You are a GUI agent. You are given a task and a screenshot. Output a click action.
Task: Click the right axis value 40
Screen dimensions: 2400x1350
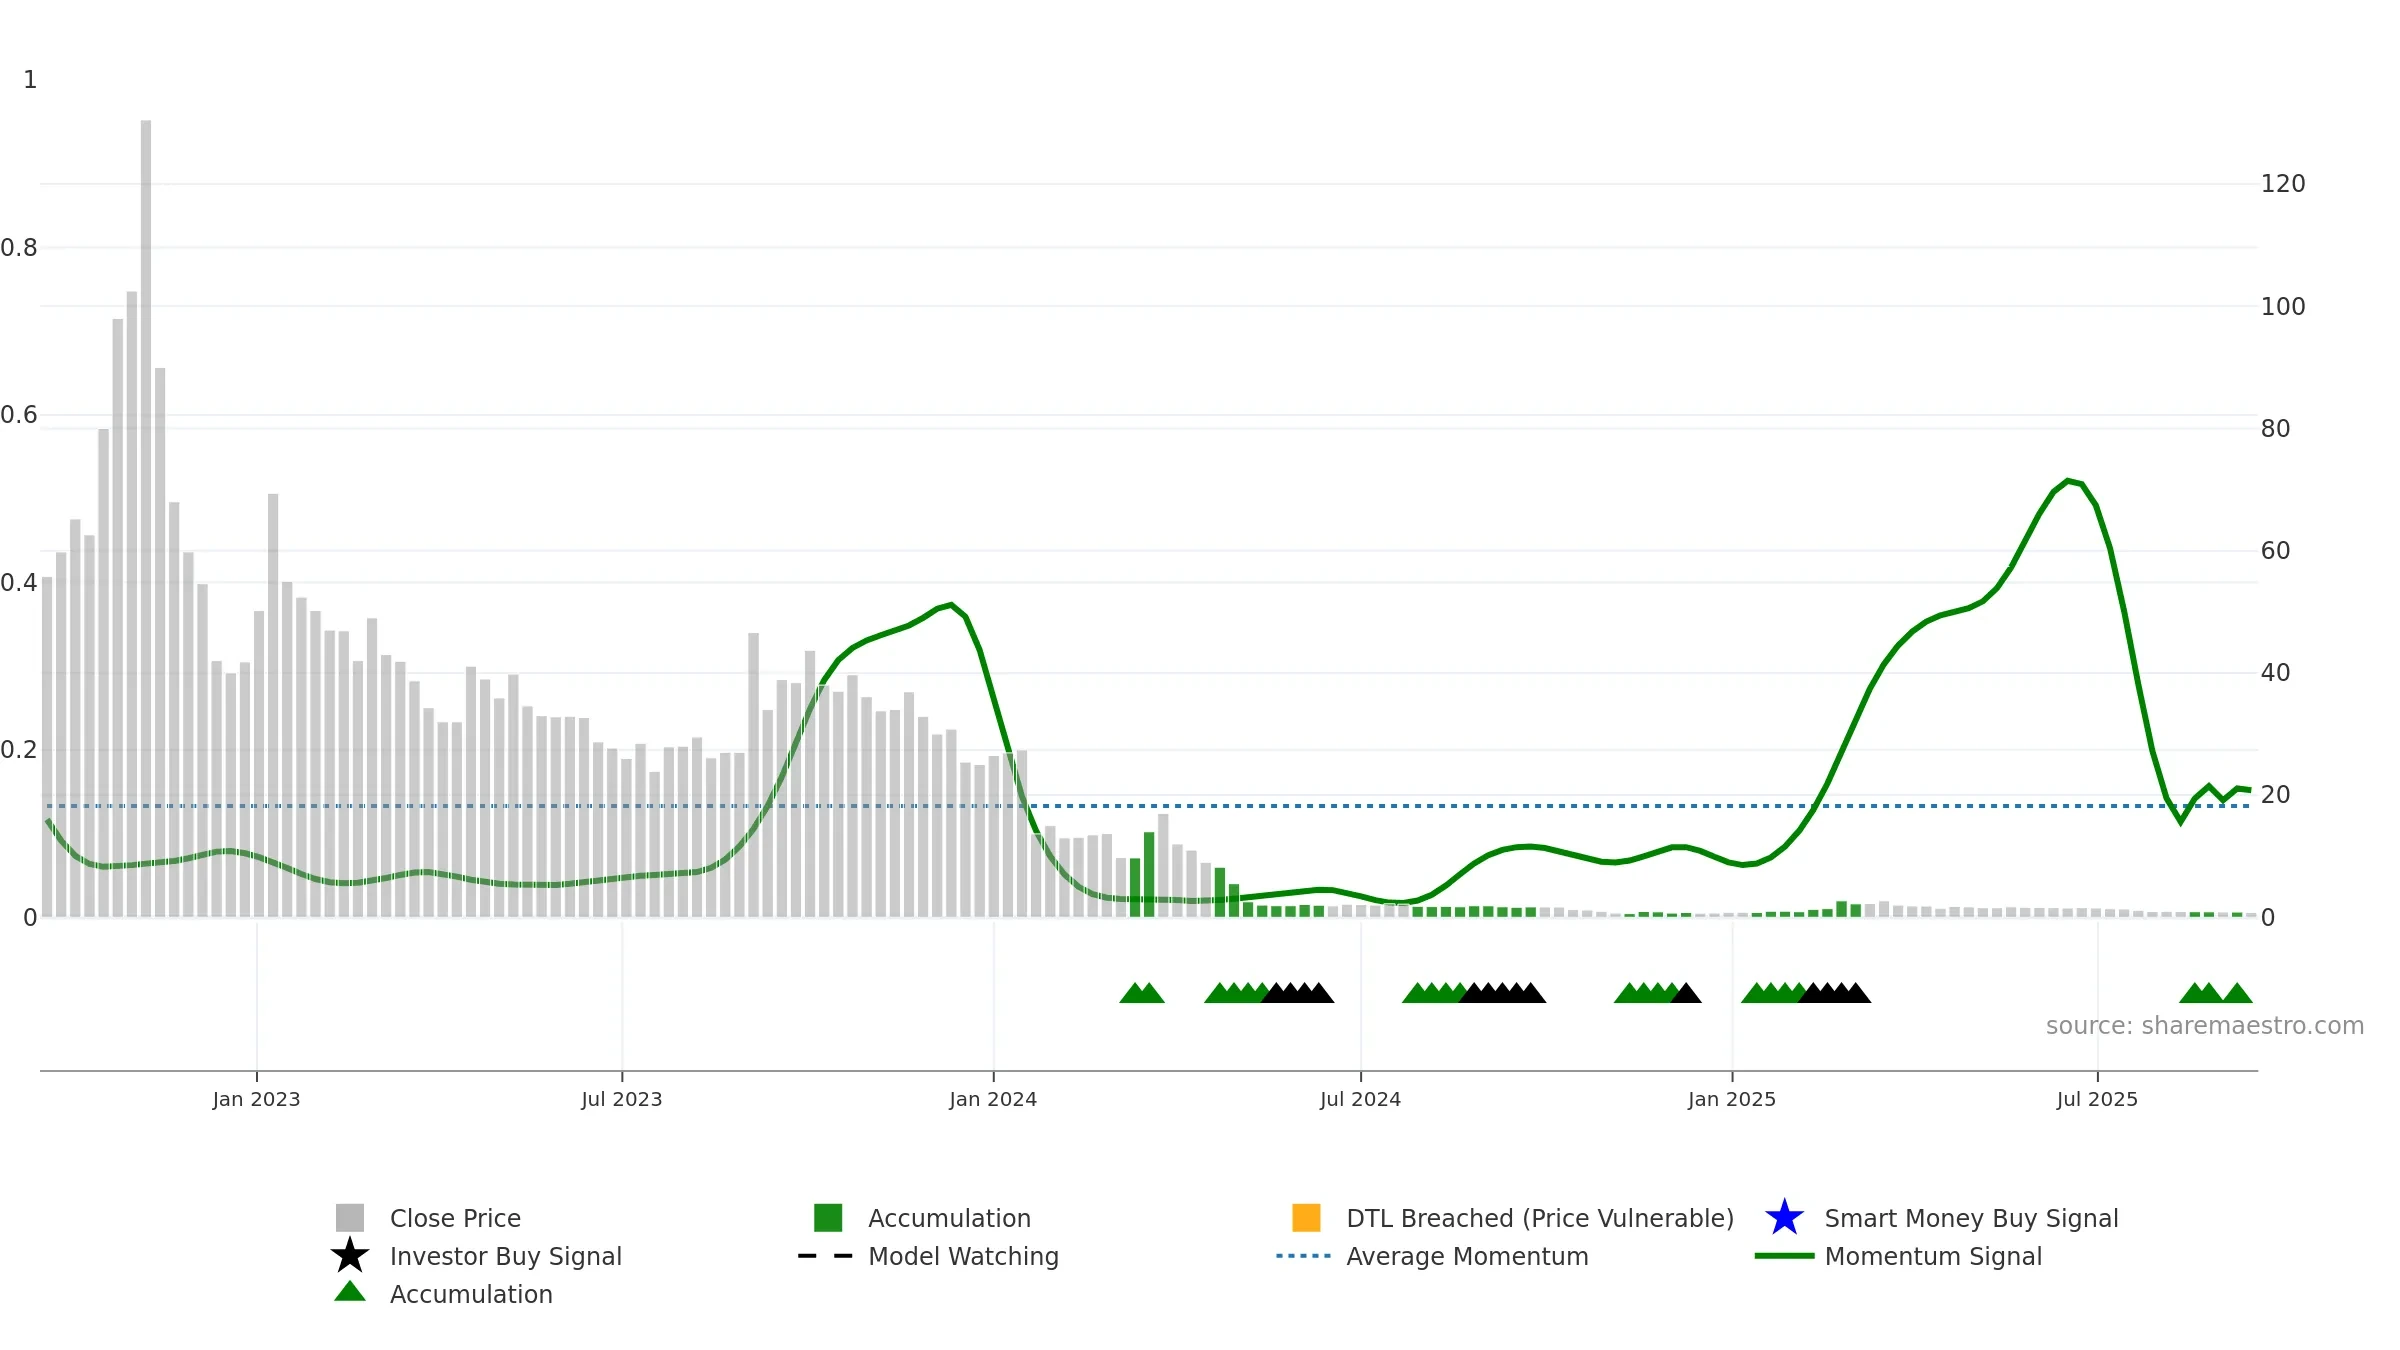click(x=2275, y=673)
